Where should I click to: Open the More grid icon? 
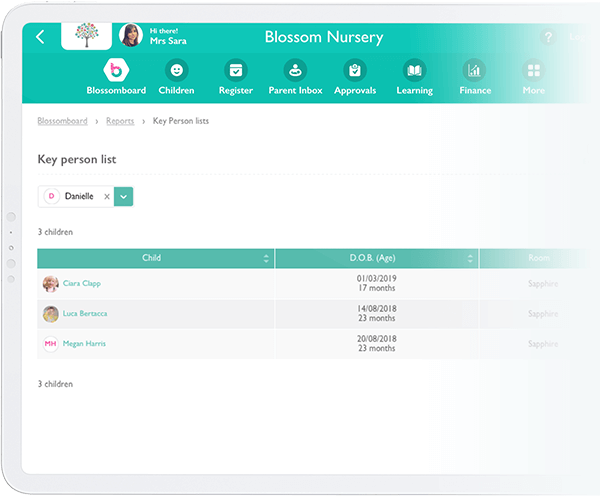(x=533, y=70)
